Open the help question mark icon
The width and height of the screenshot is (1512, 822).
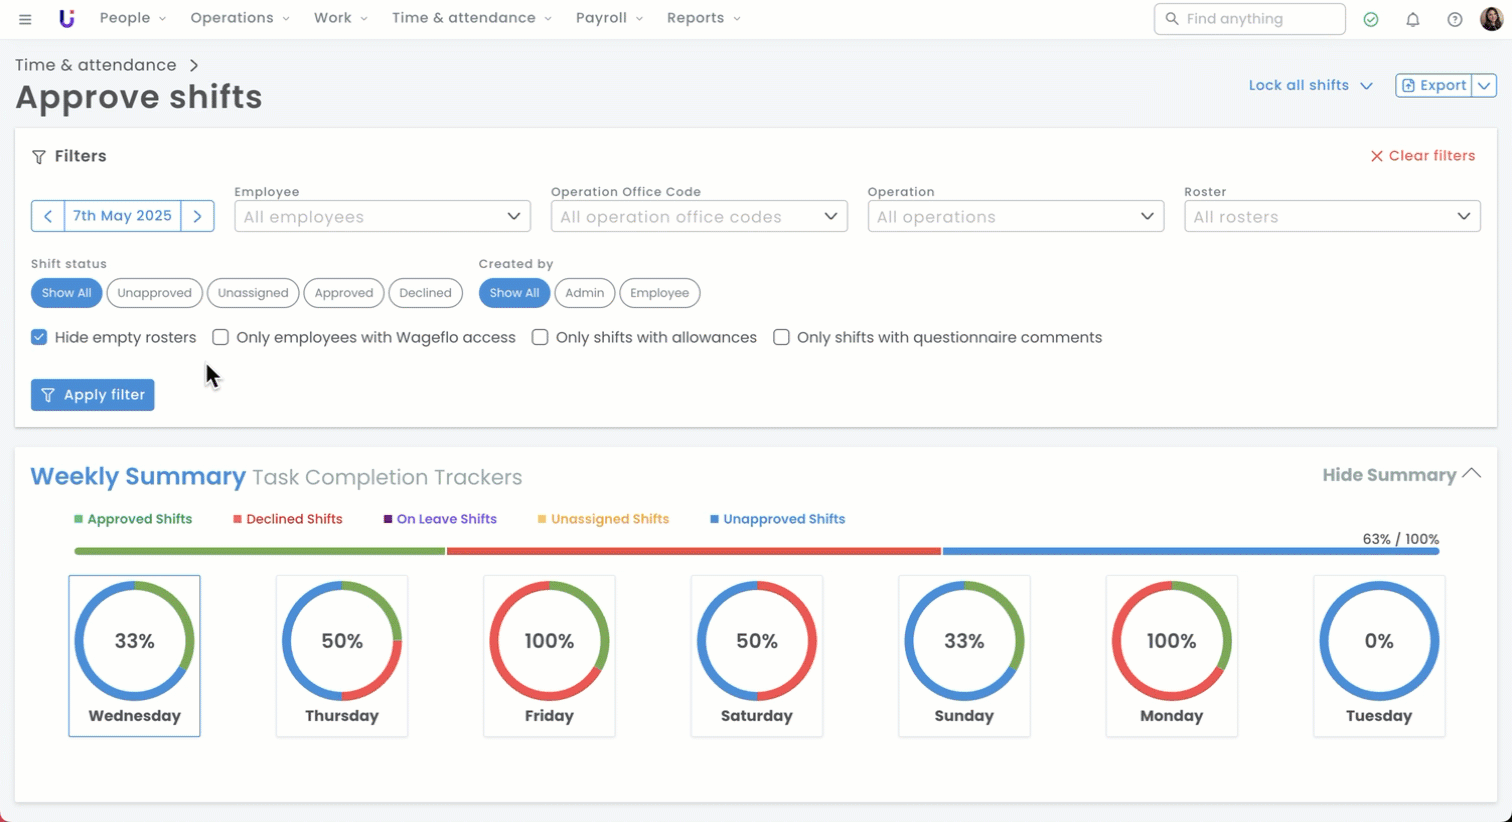1455,19
